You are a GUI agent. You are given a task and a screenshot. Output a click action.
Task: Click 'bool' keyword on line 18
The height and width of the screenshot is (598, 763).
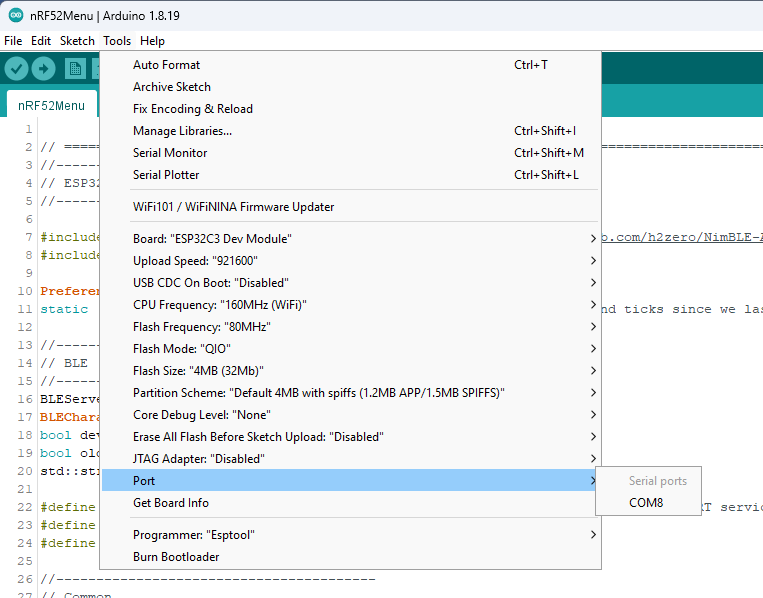point(55,435)
